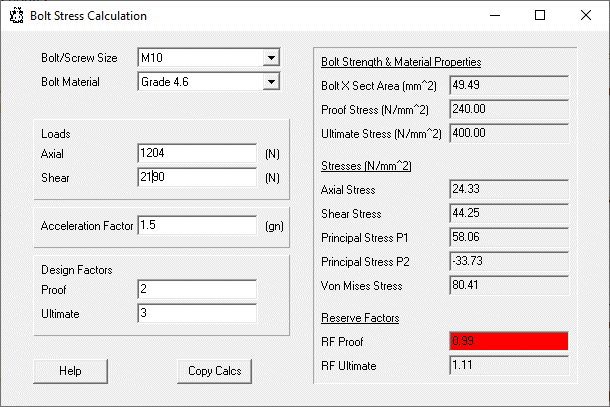This screenshot has width=610, height=407.
Task: Minimize the Bolt Stress Calculation window
Action: click(x=495, y=16)
